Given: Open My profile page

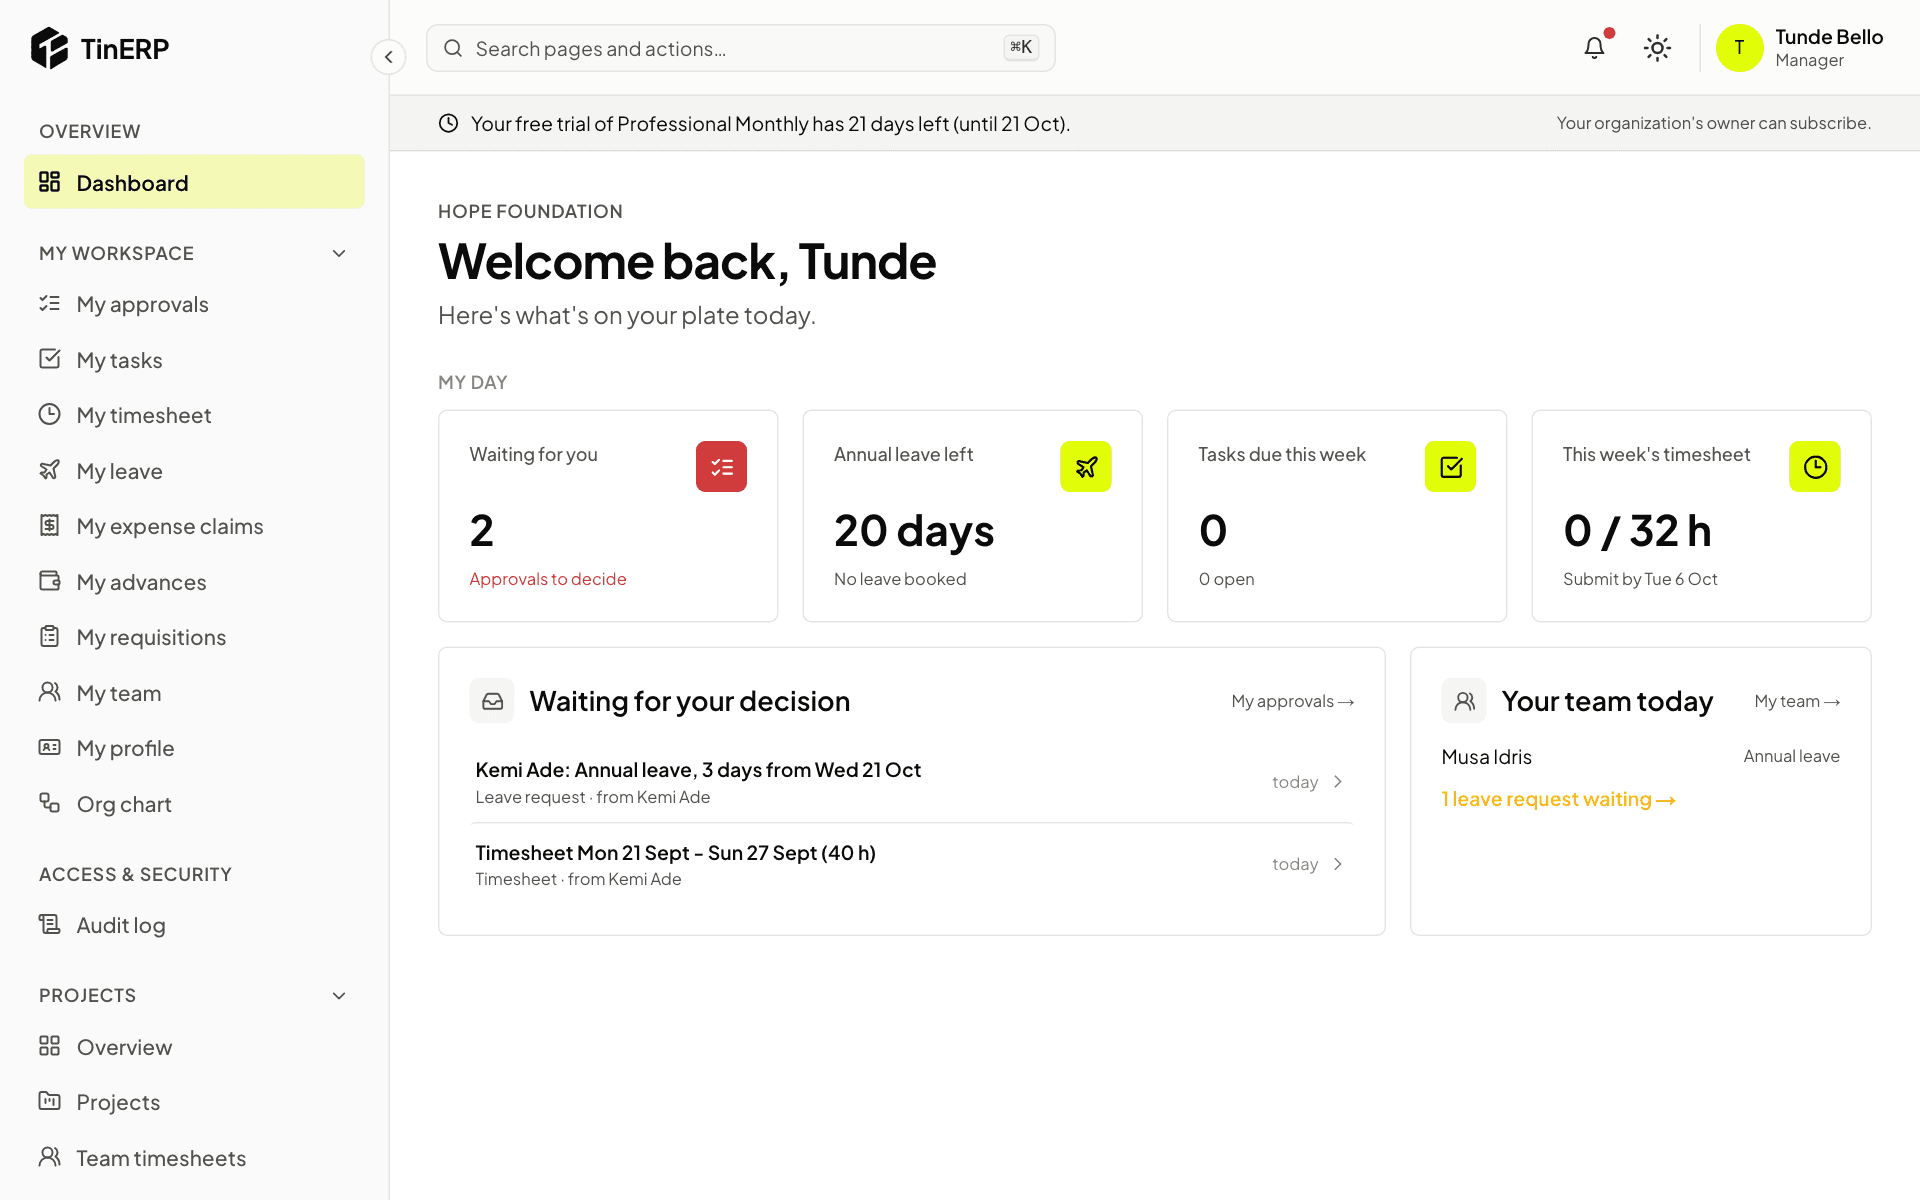Looking at the screenshot, I should click(194, 748).
